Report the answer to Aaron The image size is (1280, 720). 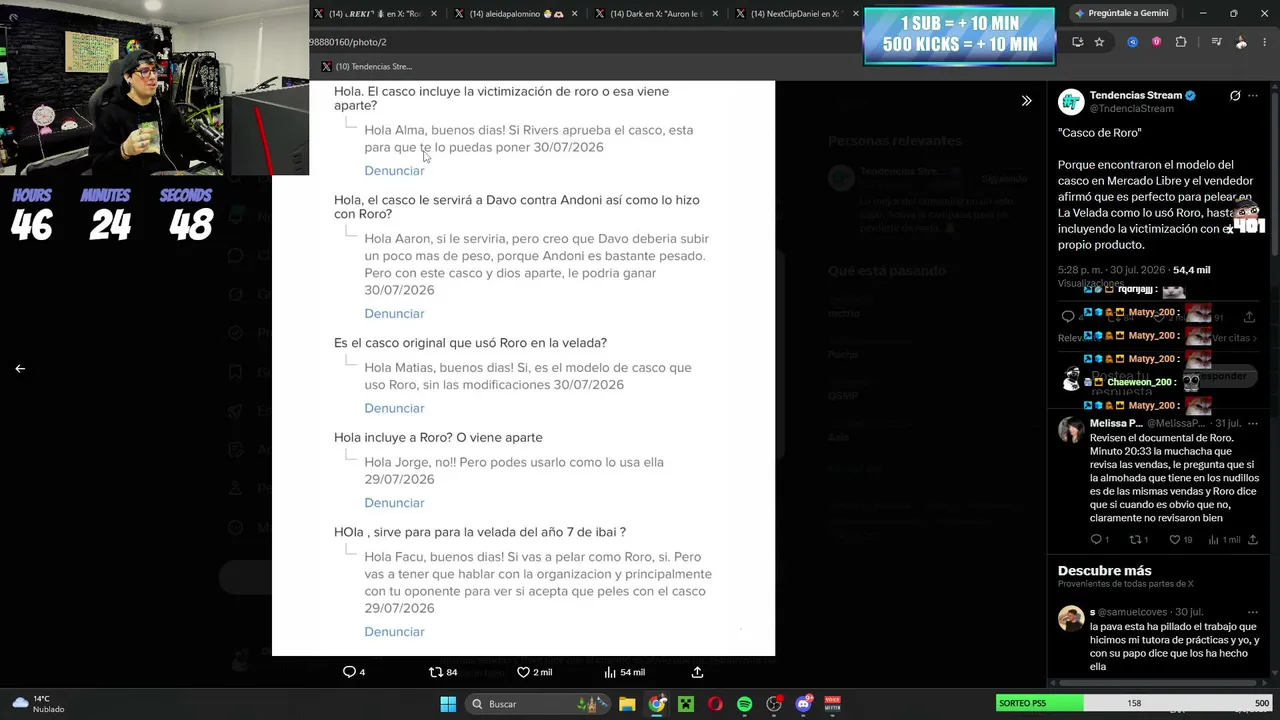tap(394, 314)
